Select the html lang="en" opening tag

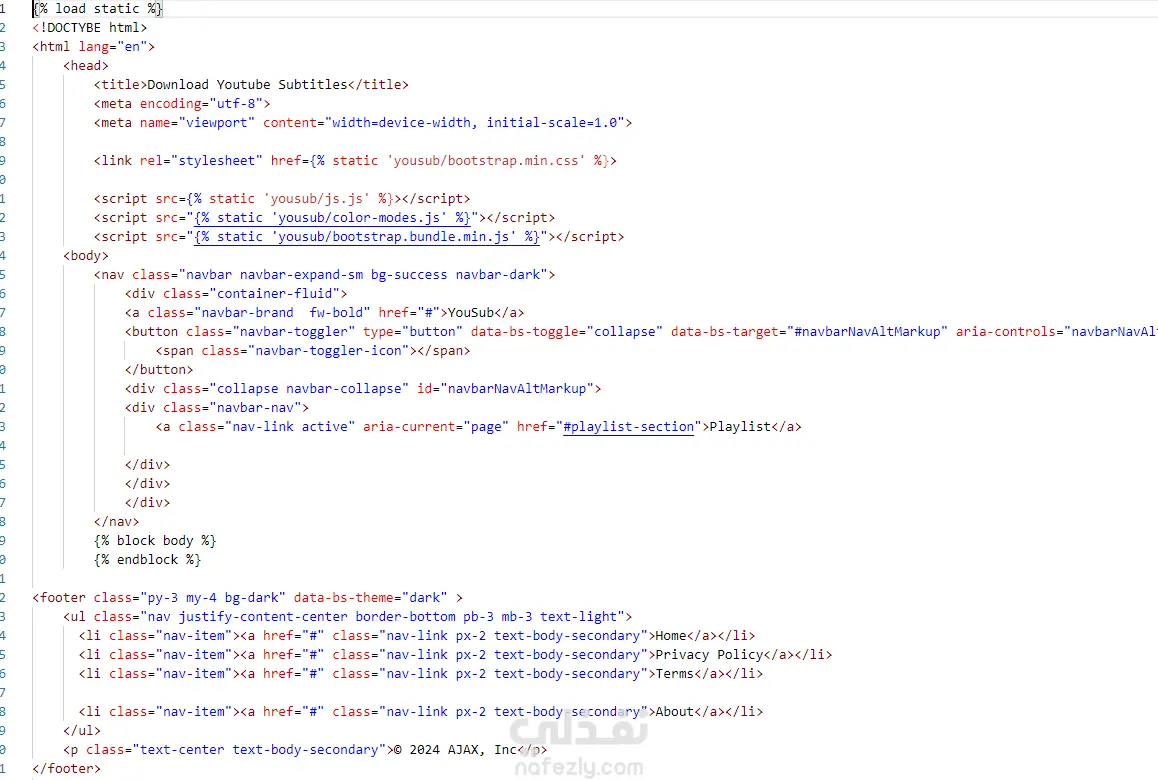pyautogui.click(x=94, y=47)
